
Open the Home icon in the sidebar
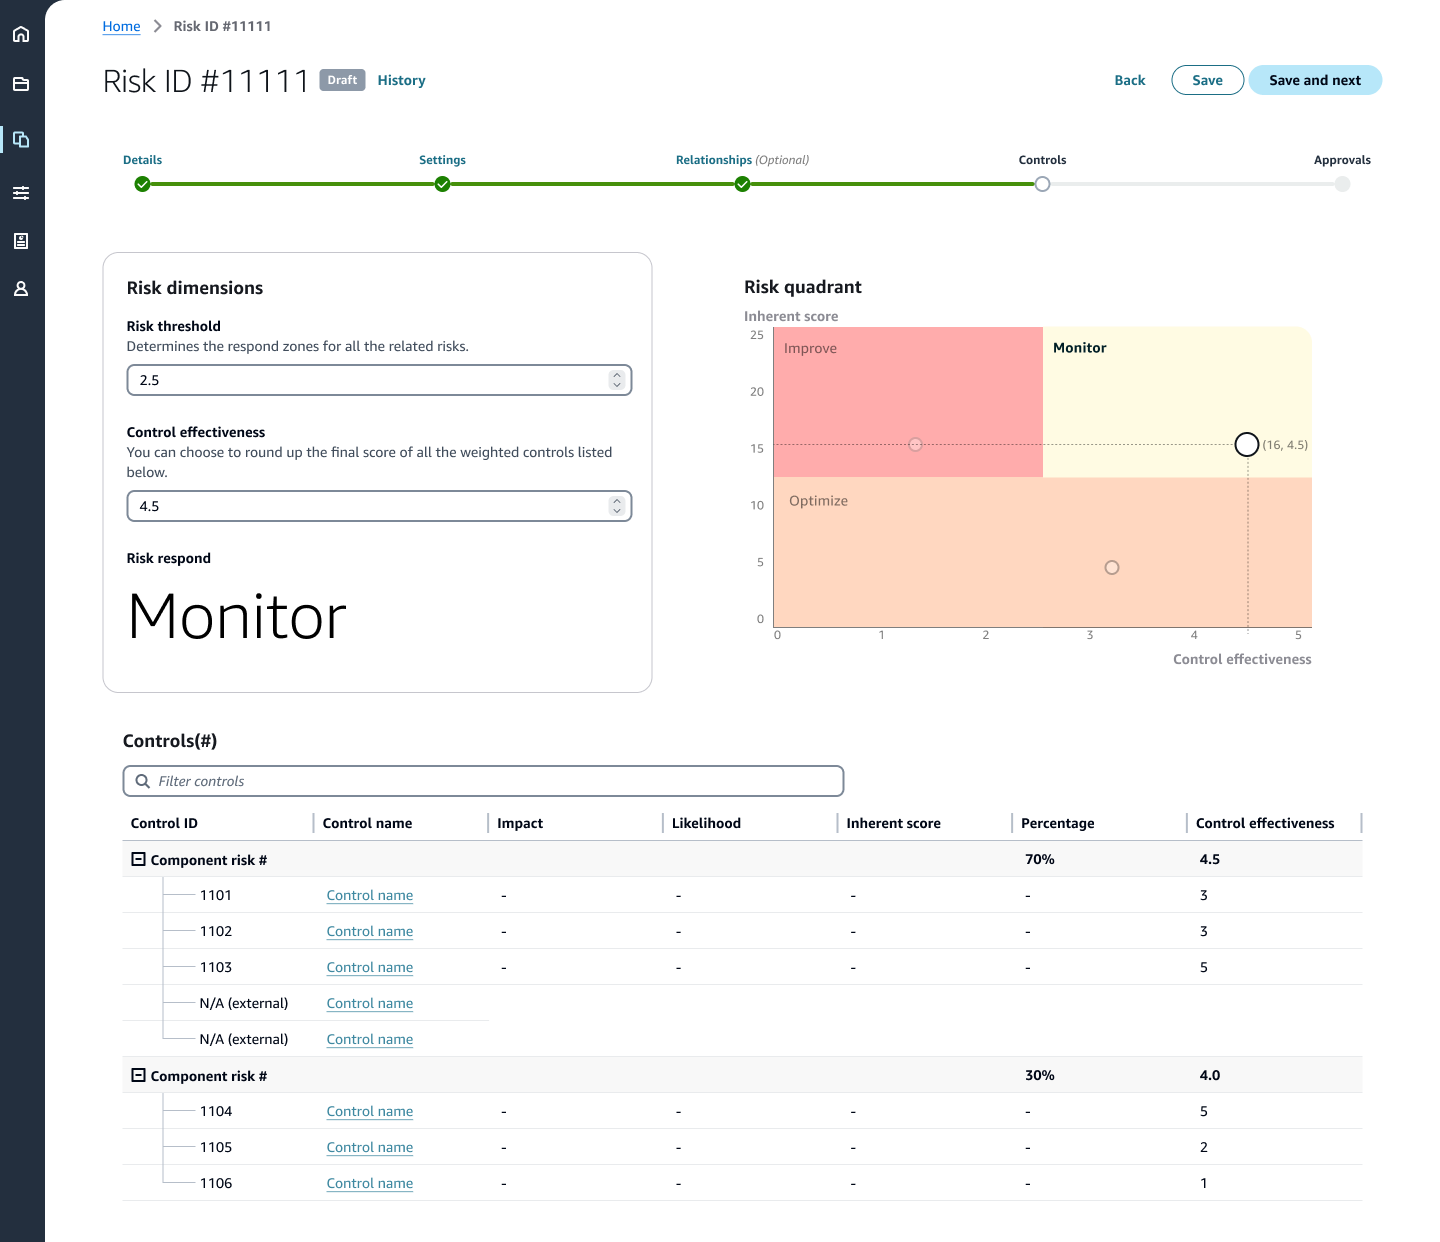coord(21,34)
